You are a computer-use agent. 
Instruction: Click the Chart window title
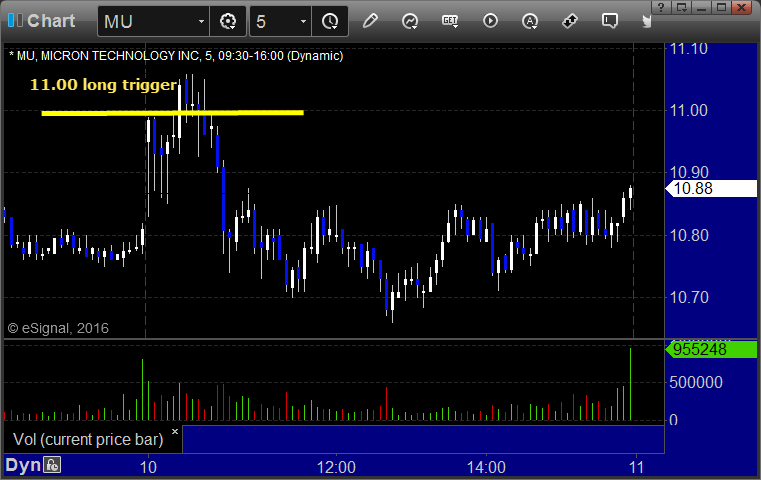point(51,21)
